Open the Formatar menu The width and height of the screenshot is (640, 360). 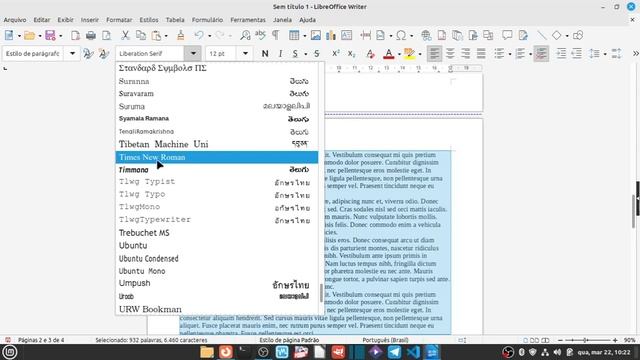(119, 20)
